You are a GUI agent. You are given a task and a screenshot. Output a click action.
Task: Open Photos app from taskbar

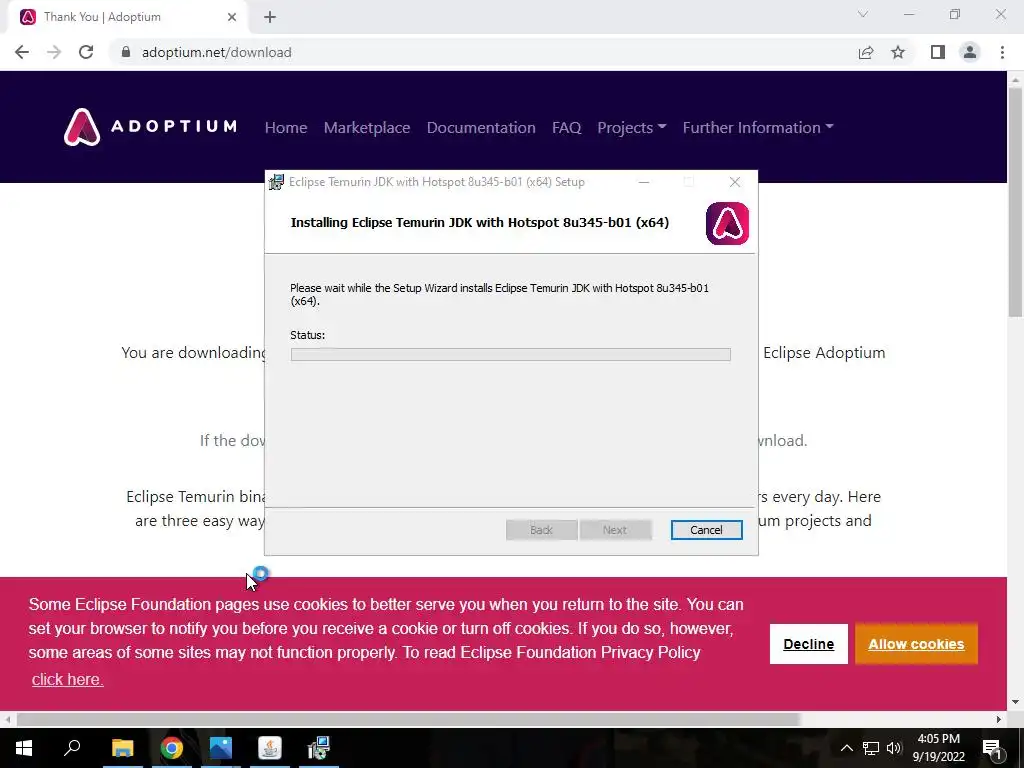221,748
